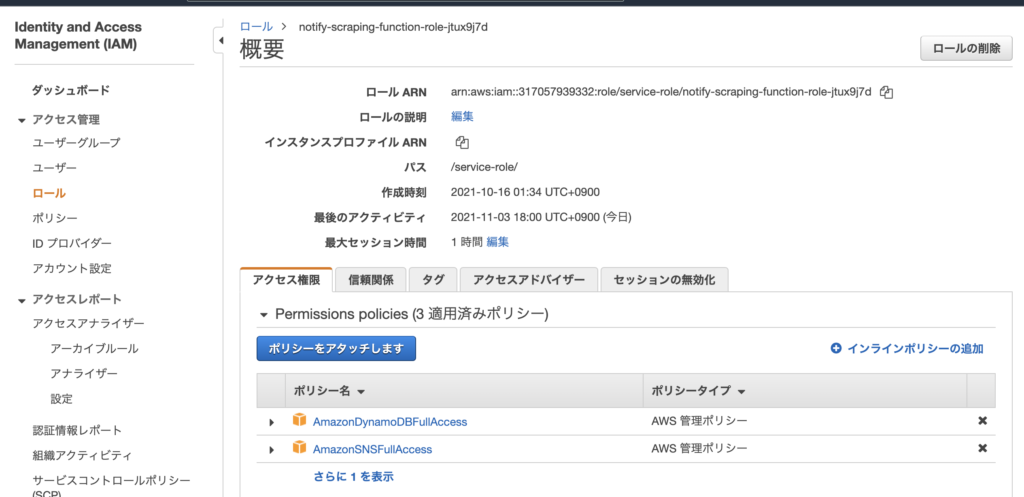
Task: Switch to the 信頼関係 tab
Action: click(x=371, y=280)
